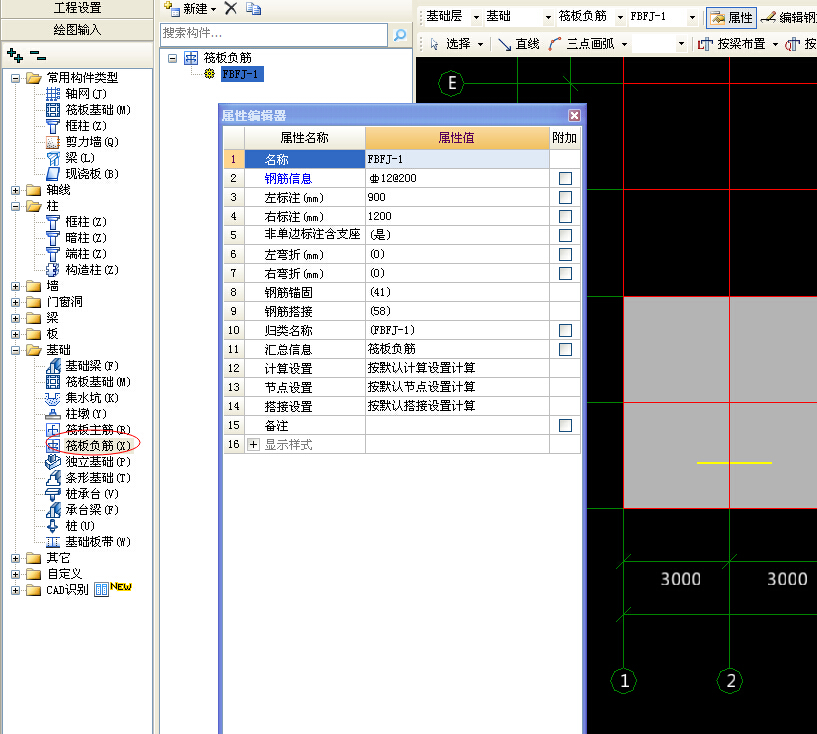Select 桩(U) item
The image size is (817, 734).
[x=70, y=526]
